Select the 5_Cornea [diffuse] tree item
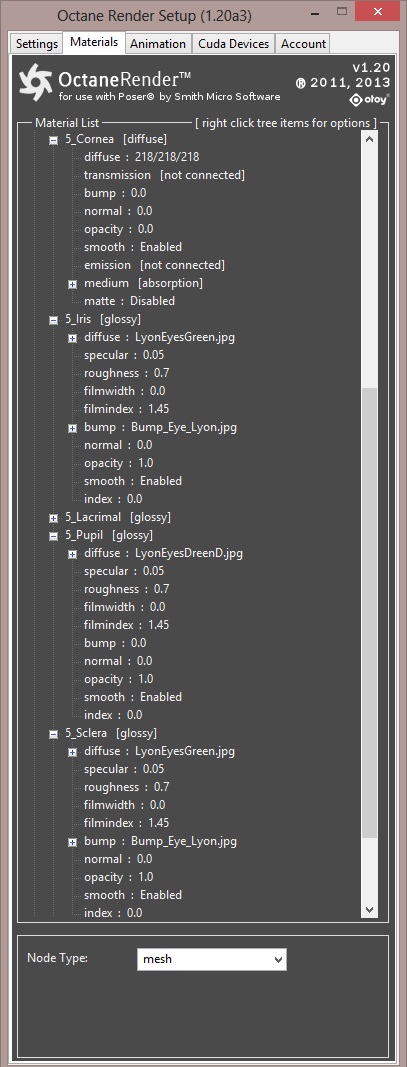 (116, 139)
